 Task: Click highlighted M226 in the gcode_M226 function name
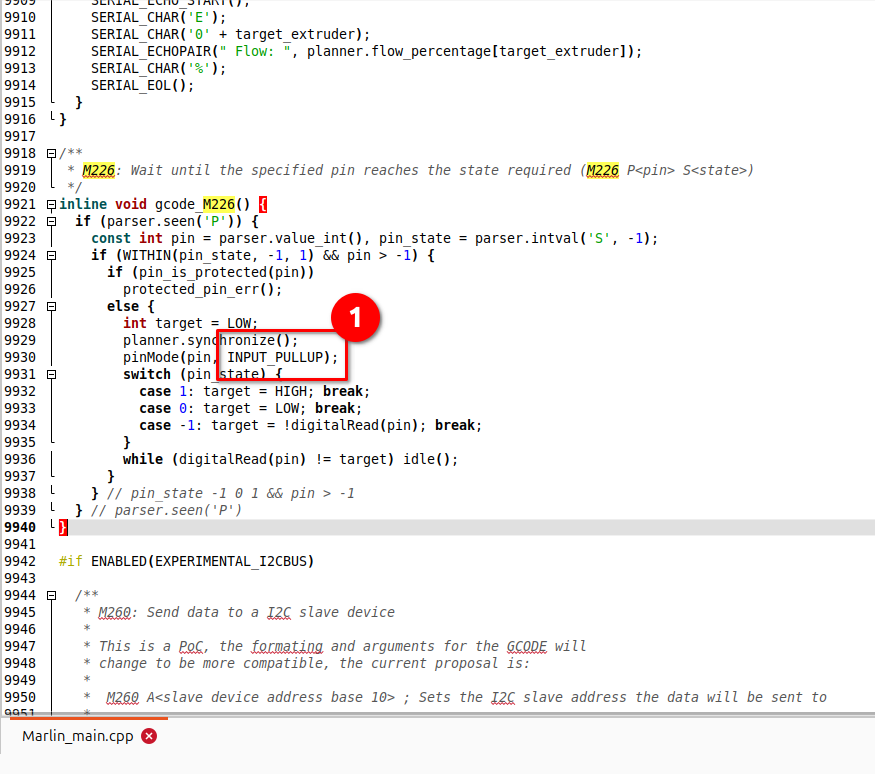(218, 204)
